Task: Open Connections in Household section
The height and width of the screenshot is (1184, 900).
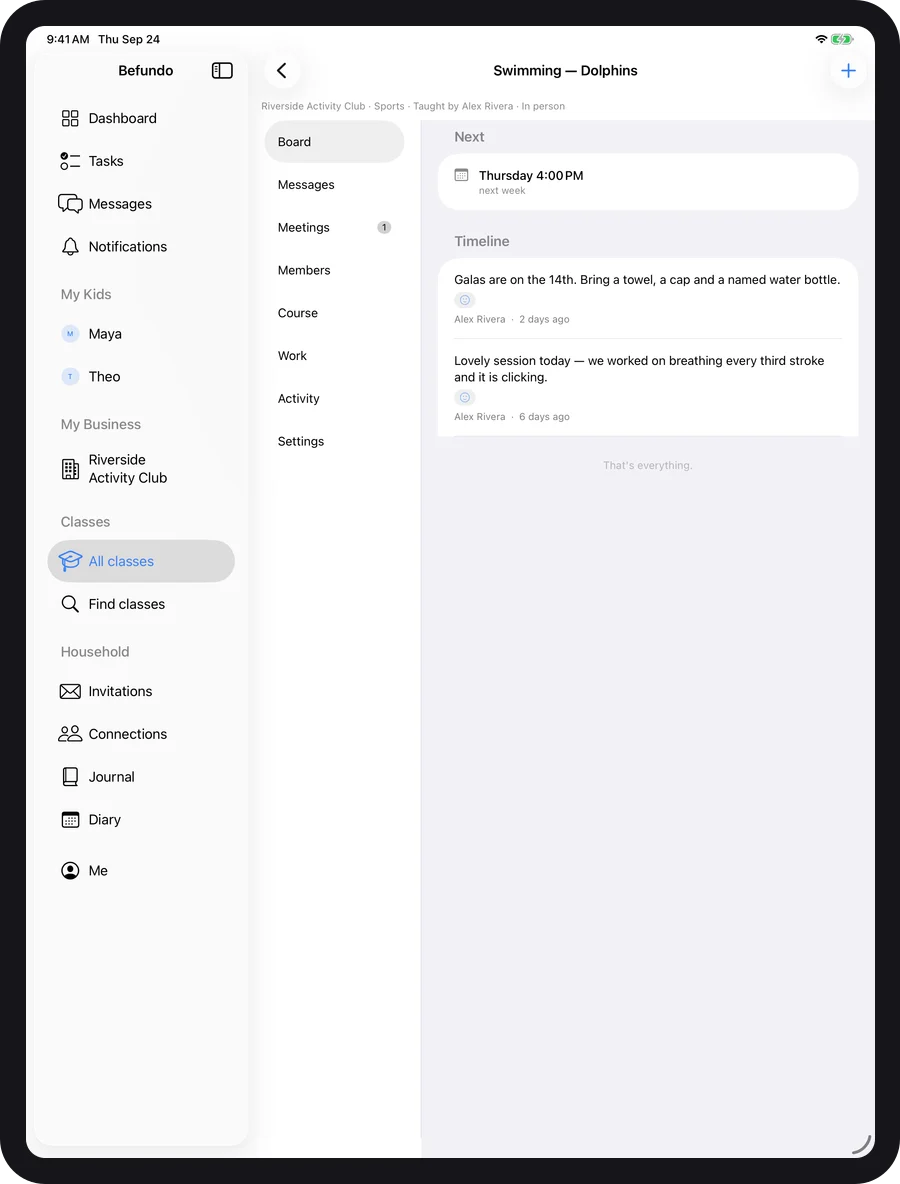Action: [x=141, y=734]
